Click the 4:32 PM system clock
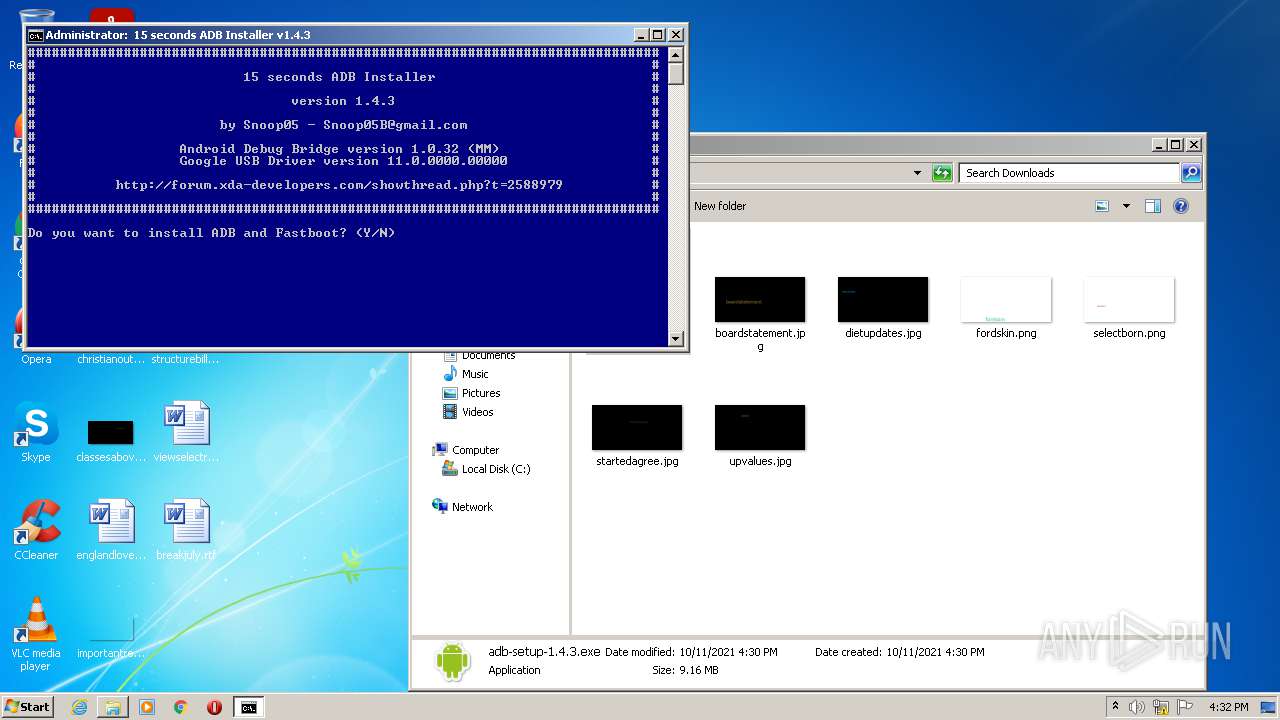Image resolution: width=1280 pixels, height=720 pixels. (x=1229, y=707)
